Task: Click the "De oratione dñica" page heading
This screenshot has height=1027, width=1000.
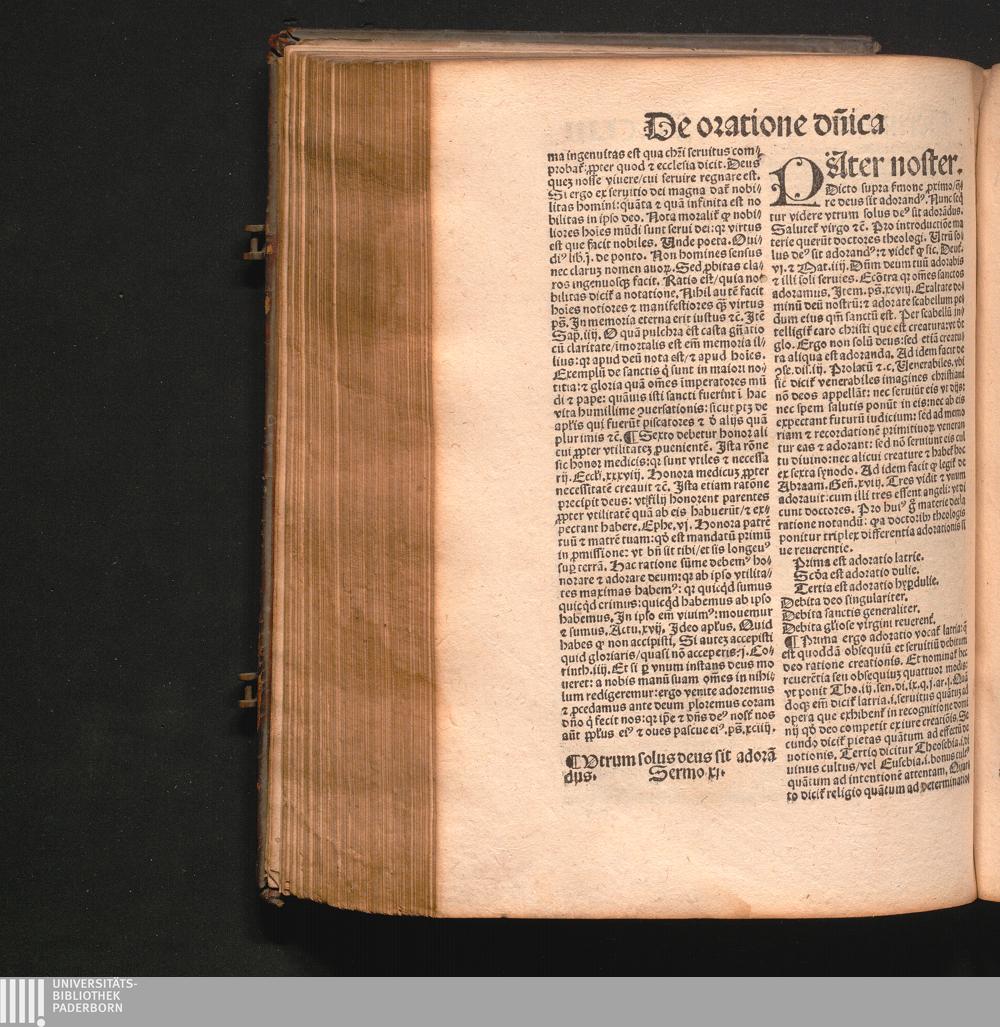Action: [x=764, y=125]
